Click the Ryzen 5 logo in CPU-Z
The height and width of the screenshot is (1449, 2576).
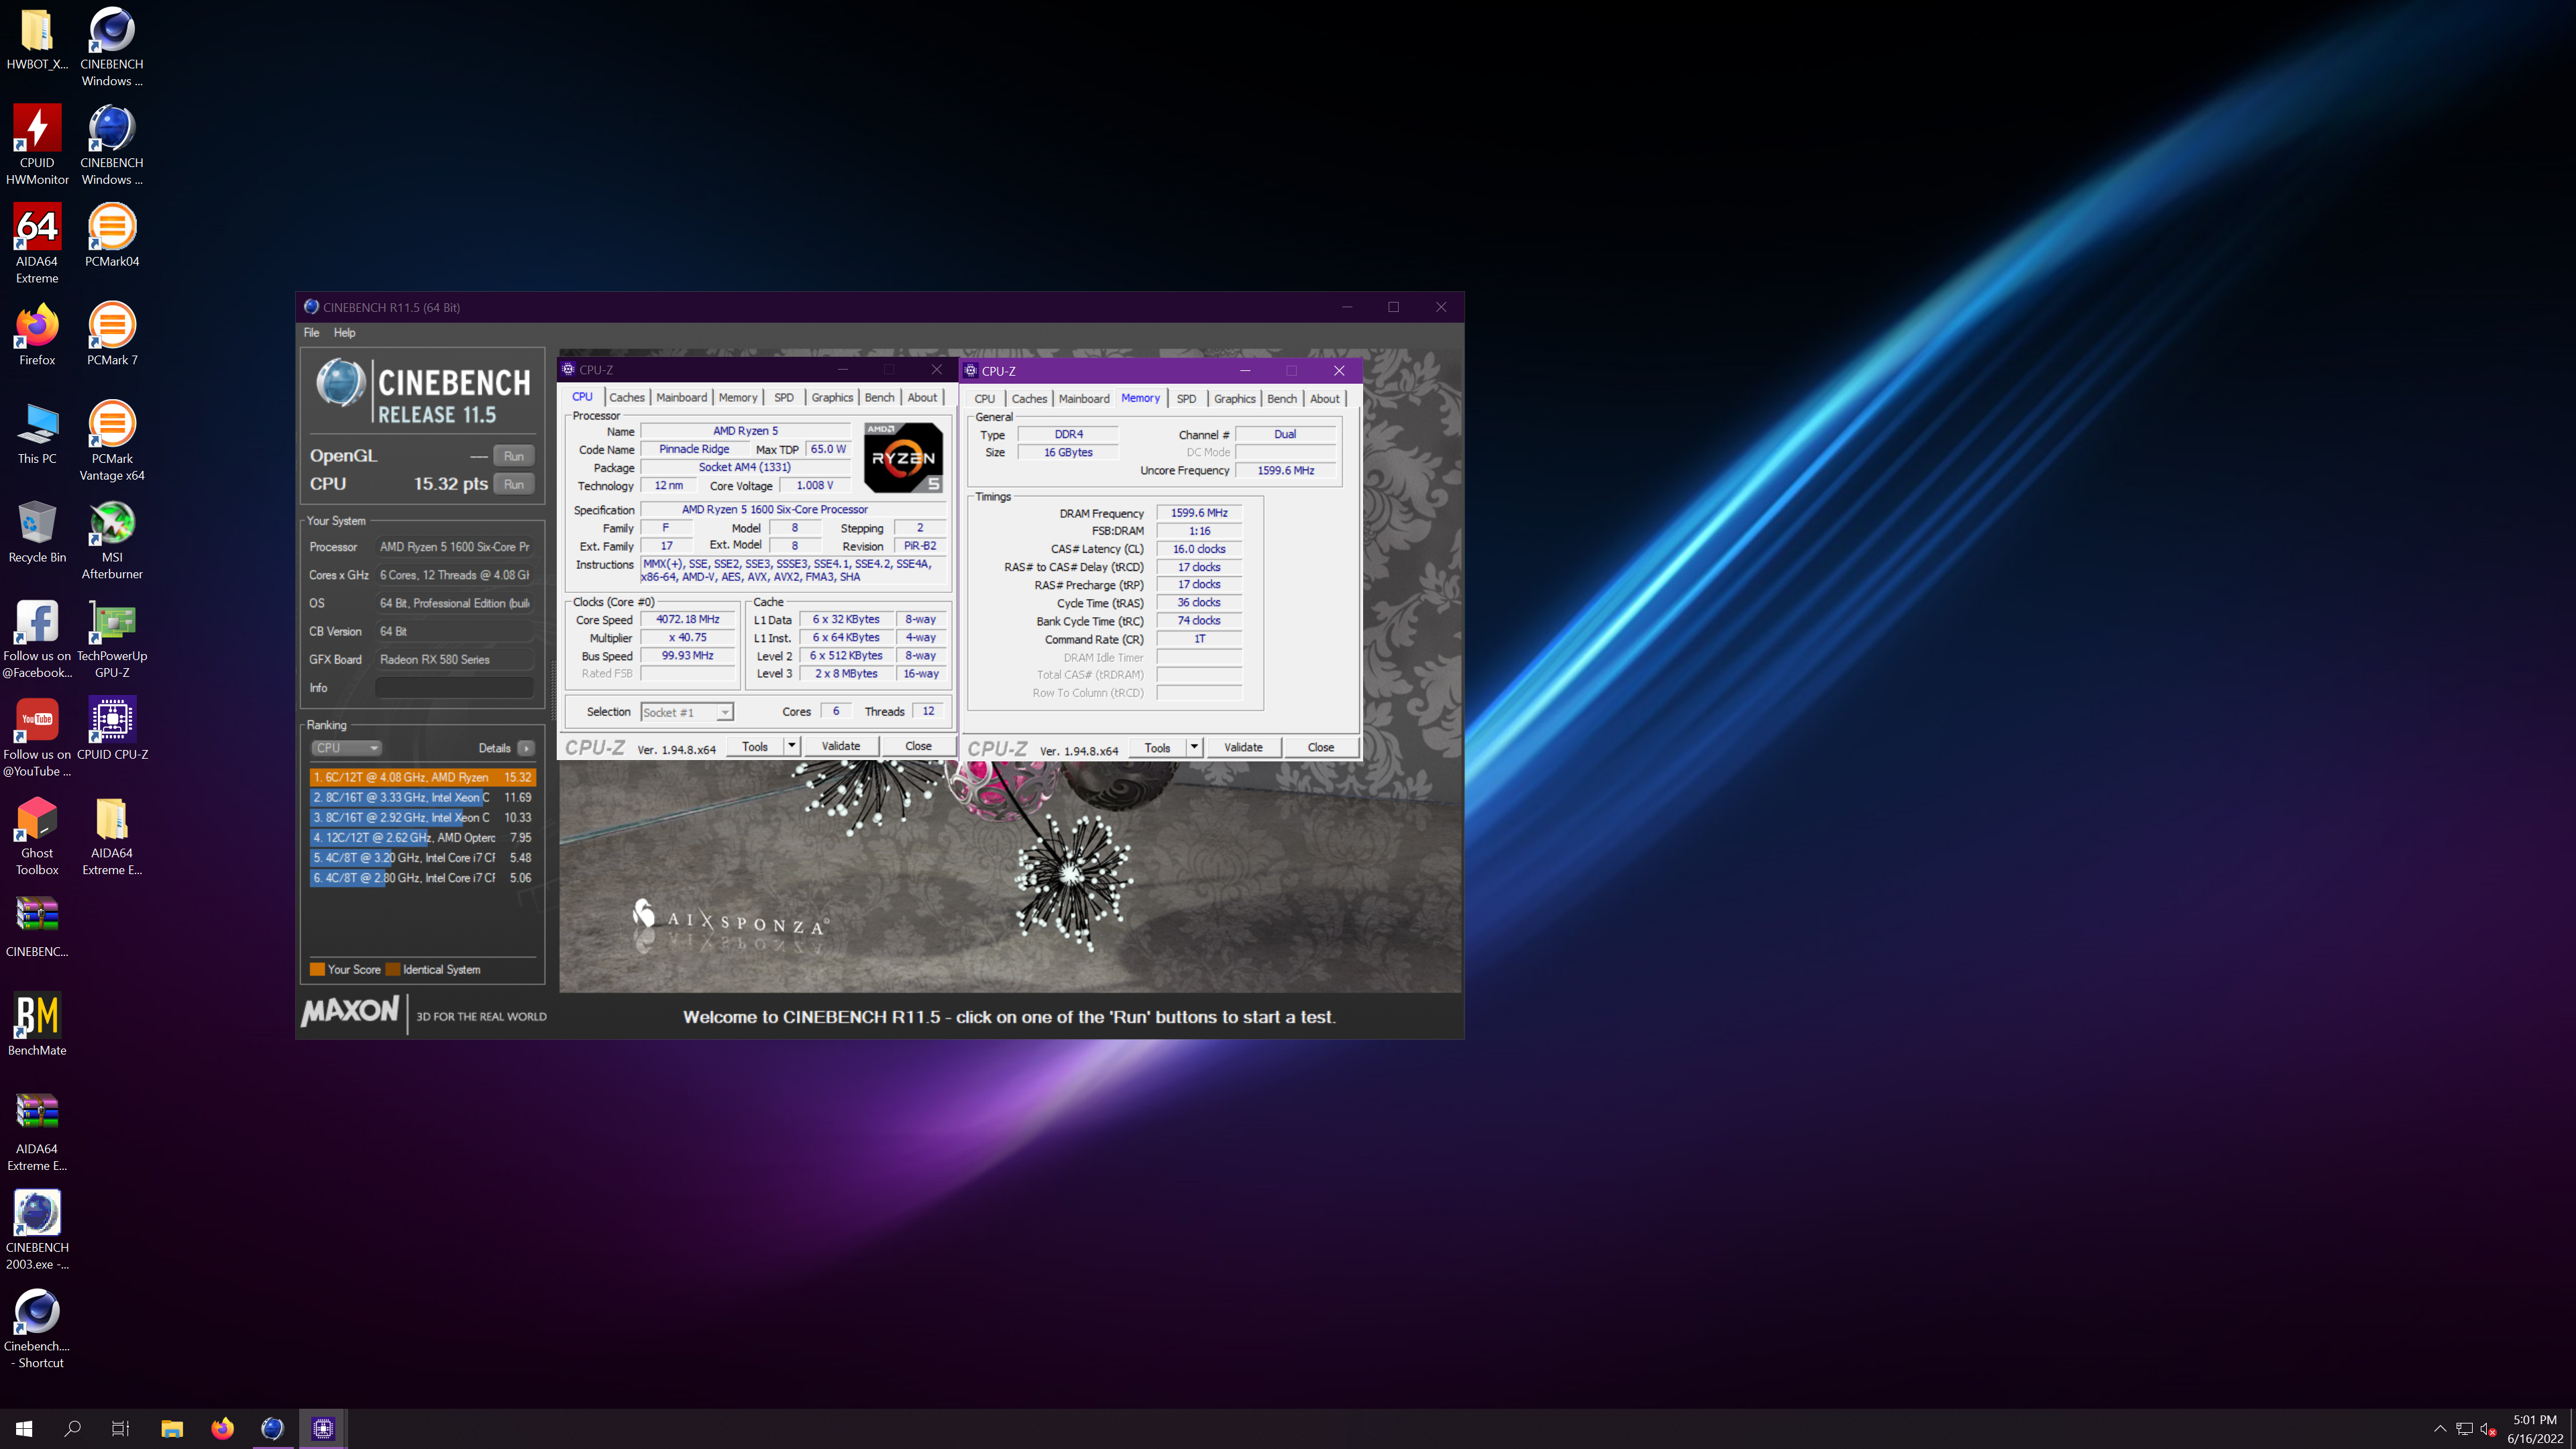pos(903,458)
